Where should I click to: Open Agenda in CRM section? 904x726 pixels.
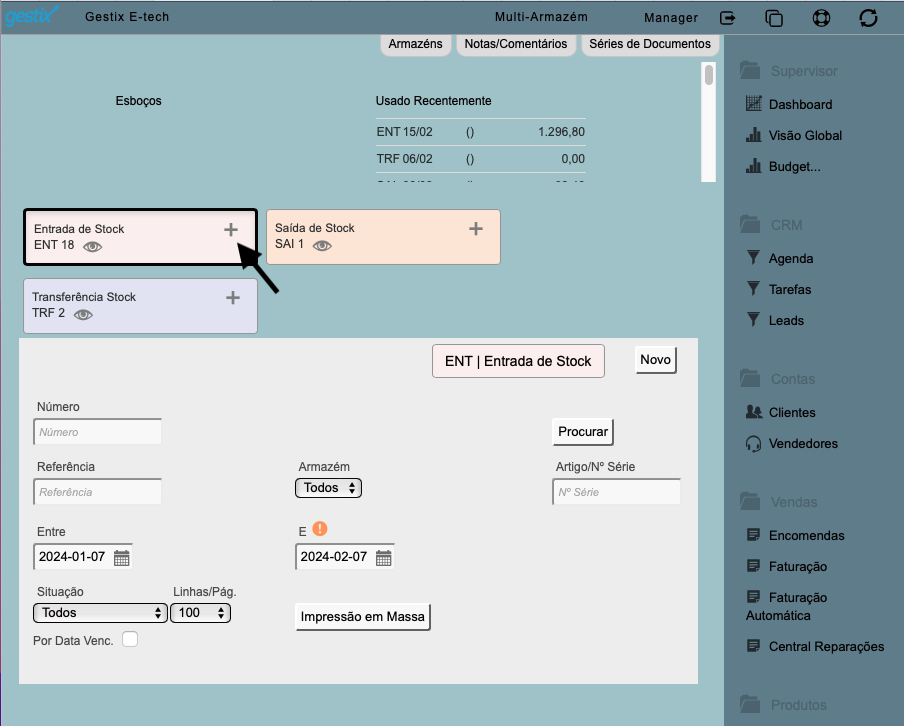pyautogui.click(x=779, y=258)
